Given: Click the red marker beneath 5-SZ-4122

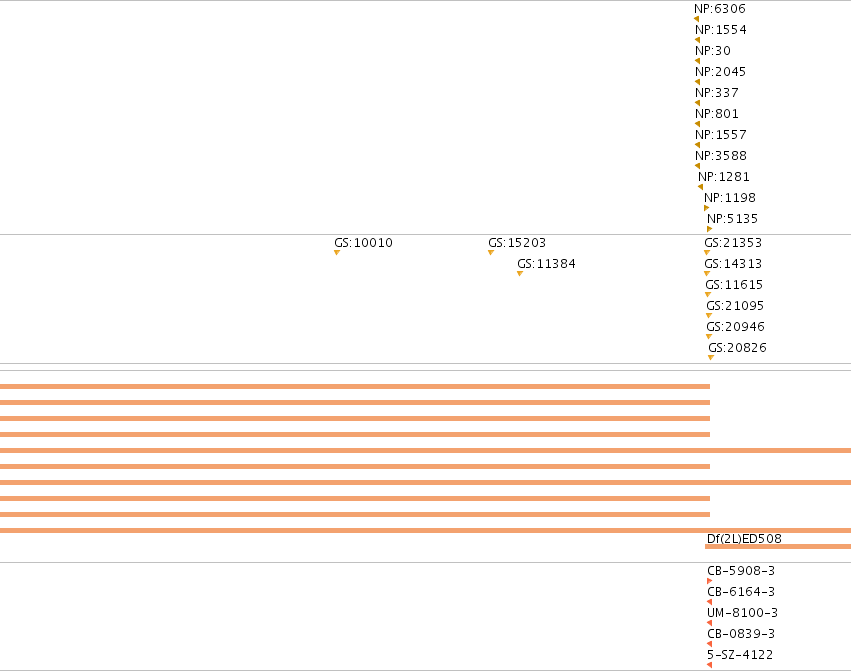Looking at the screenshot, I should 709,665.
